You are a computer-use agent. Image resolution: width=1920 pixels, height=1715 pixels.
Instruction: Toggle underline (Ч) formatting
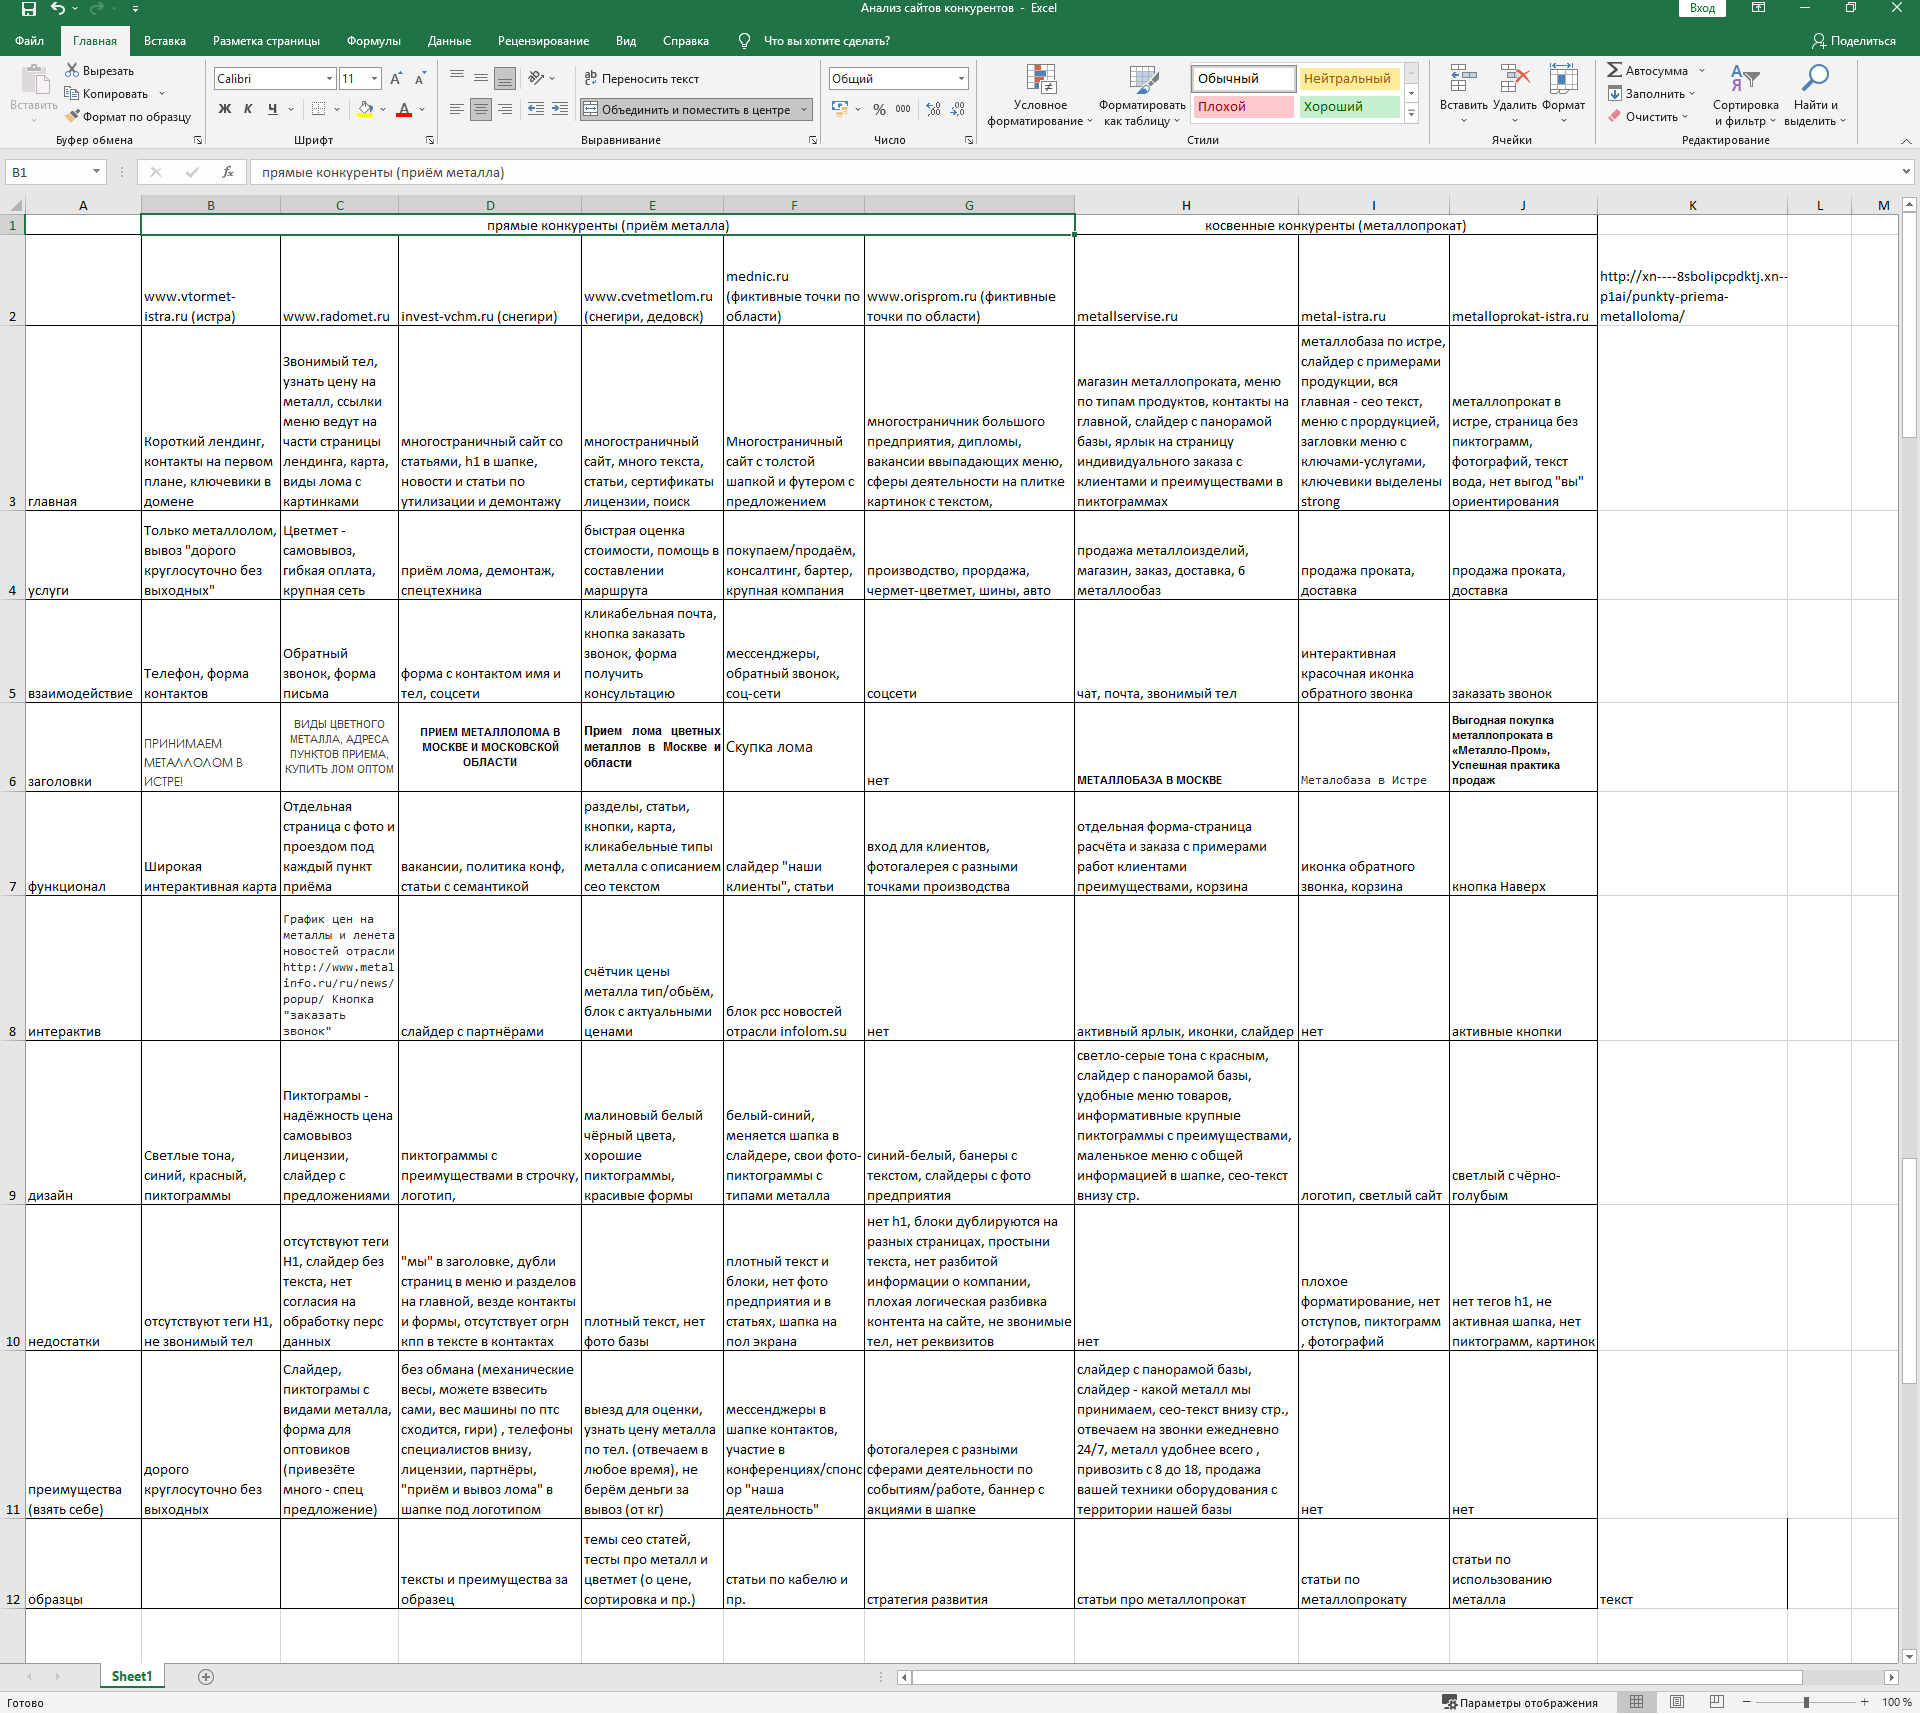click(272, 109)
